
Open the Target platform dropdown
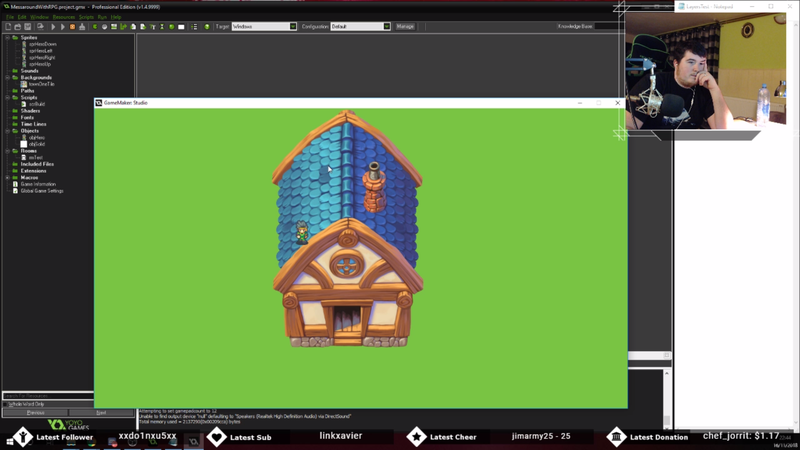(293, 27)
